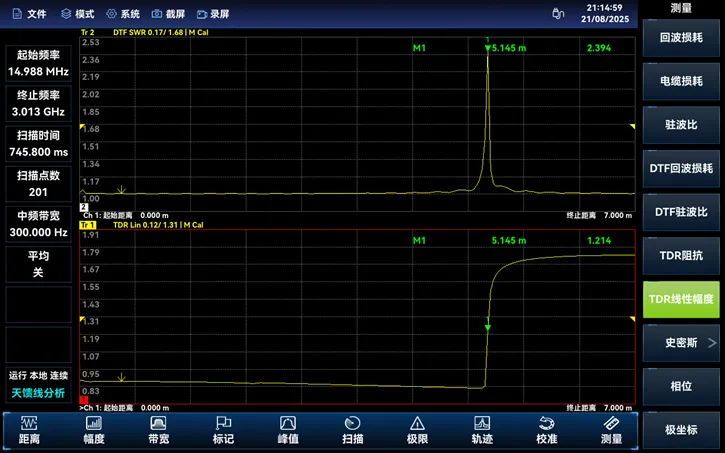Open the 系统 (System) menu

(123, 14)
